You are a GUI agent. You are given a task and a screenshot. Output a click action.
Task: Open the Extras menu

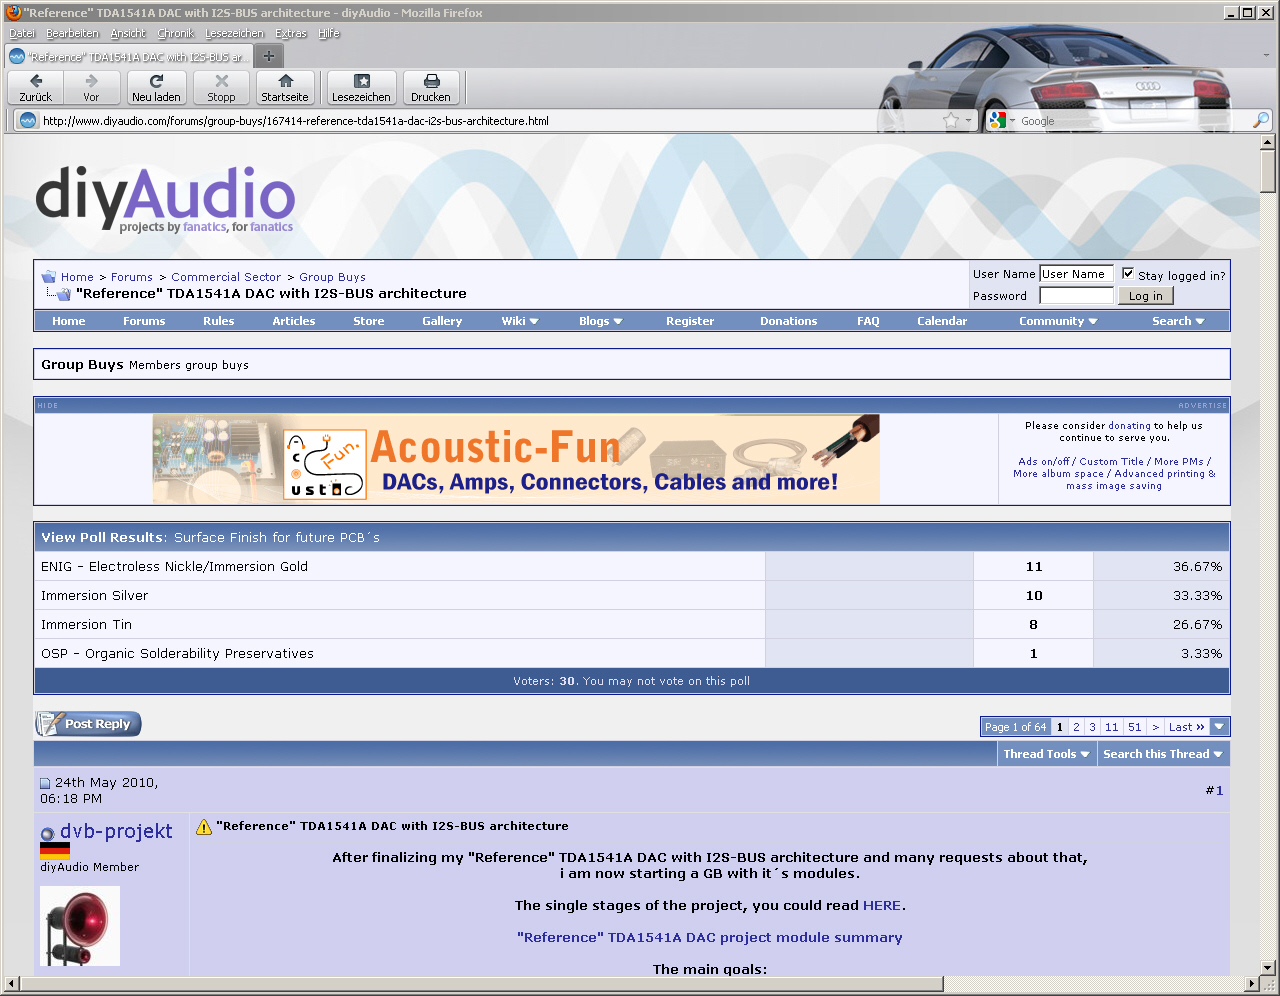(x=291, y=33)
